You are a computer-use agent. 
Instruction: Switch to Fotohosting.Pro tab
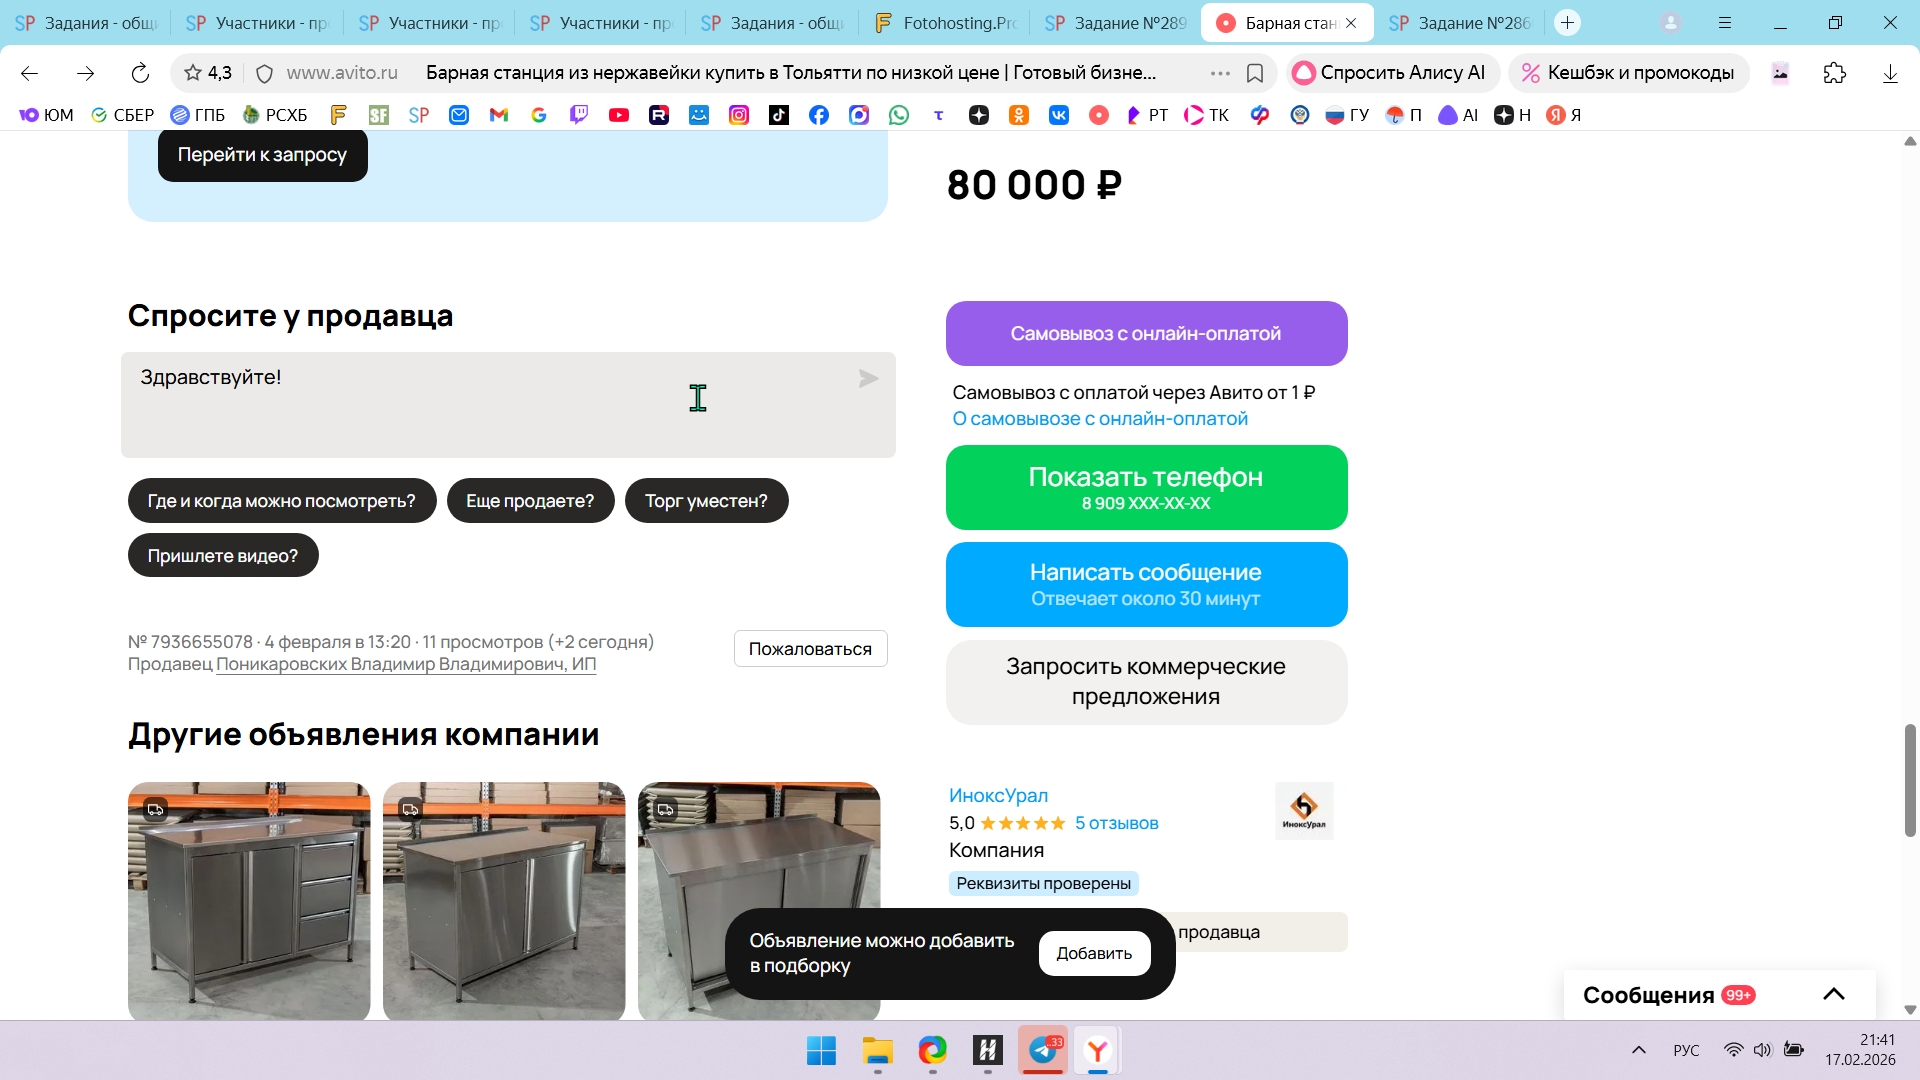945,22
